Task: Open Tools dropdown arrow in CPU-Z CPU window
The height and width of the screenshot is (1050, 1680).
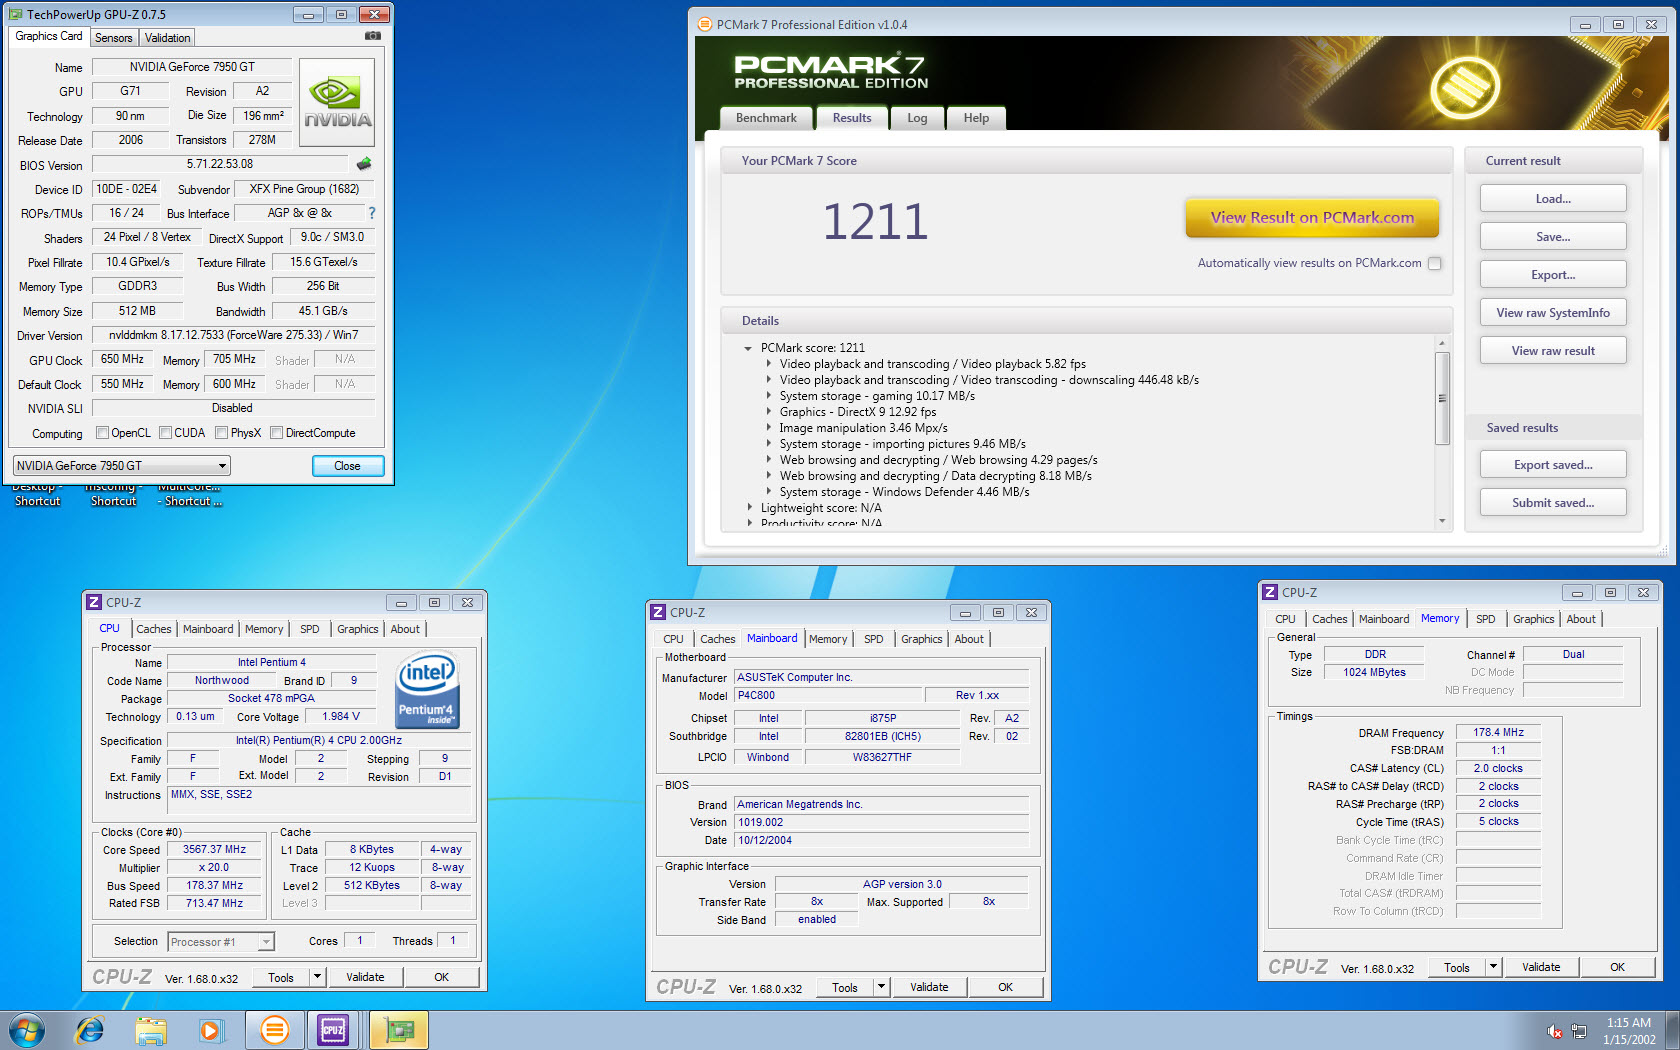Action: (x=318, y=977)
